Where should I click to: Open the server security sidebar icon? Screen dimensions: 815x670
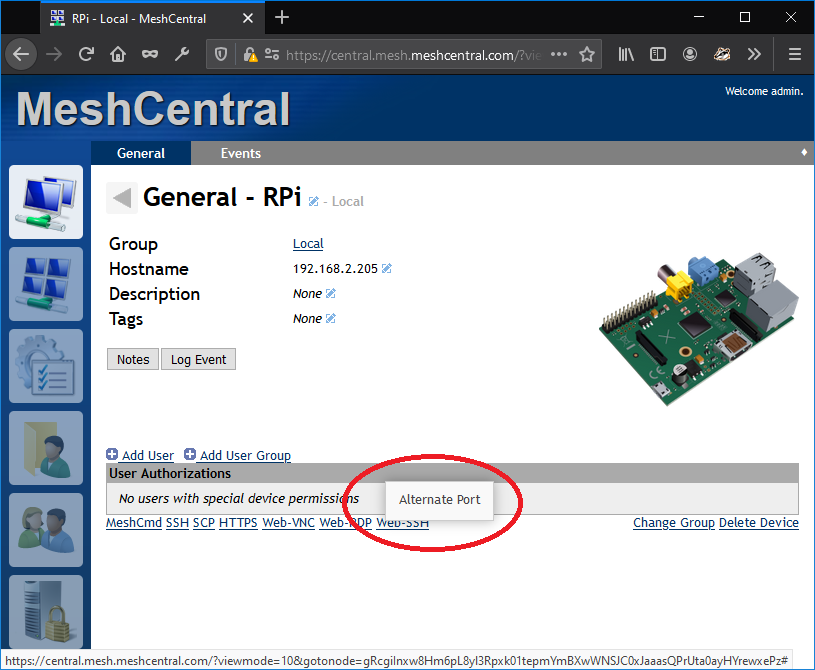46,612
